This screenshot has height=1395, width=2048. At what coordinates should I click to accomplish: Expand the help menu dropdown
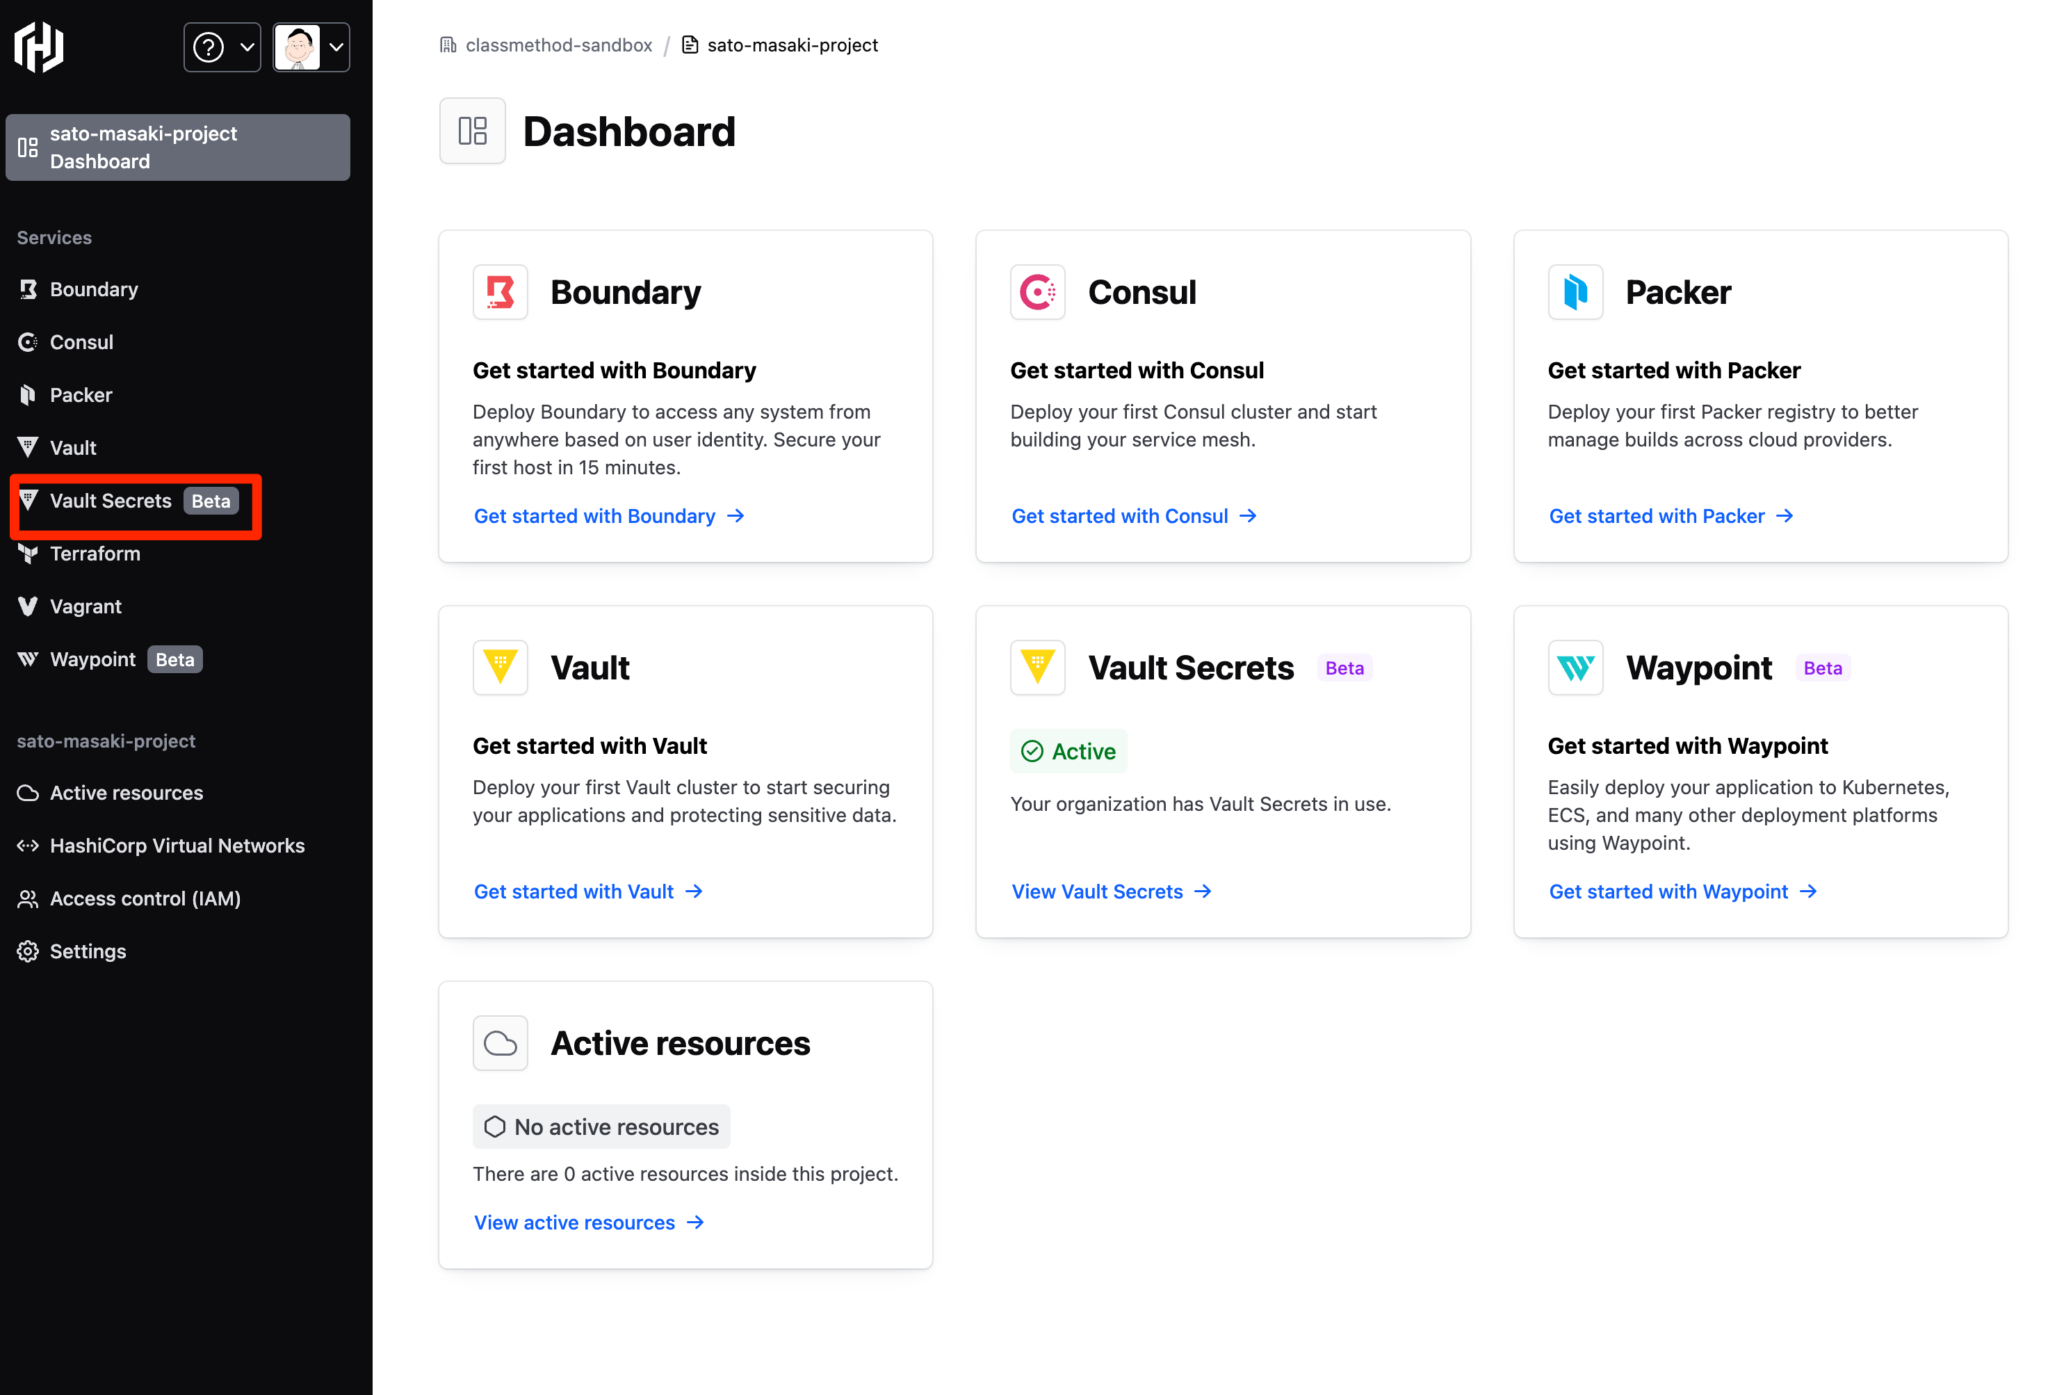[222, 46]
